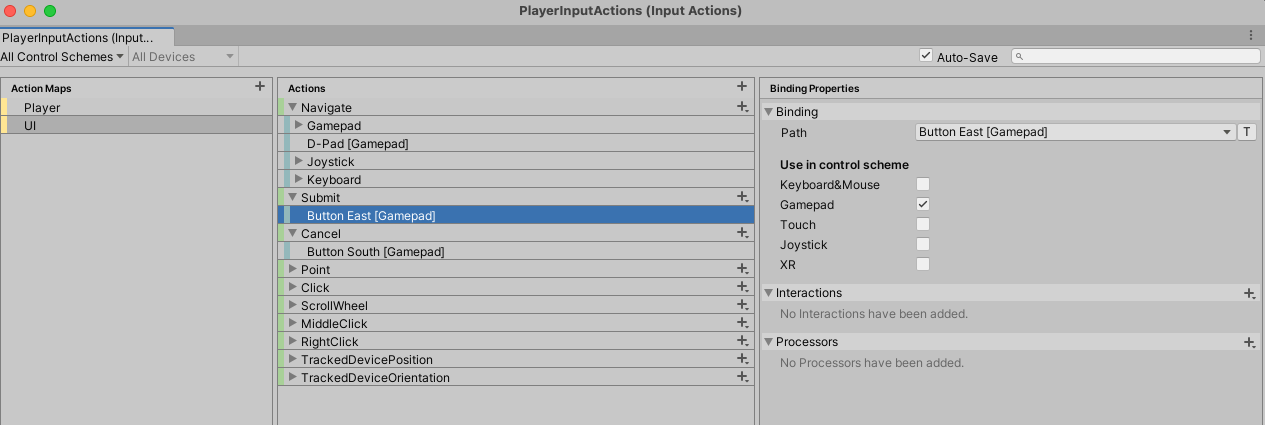Select the Button East [Gamepad] binding

point(516,215)
